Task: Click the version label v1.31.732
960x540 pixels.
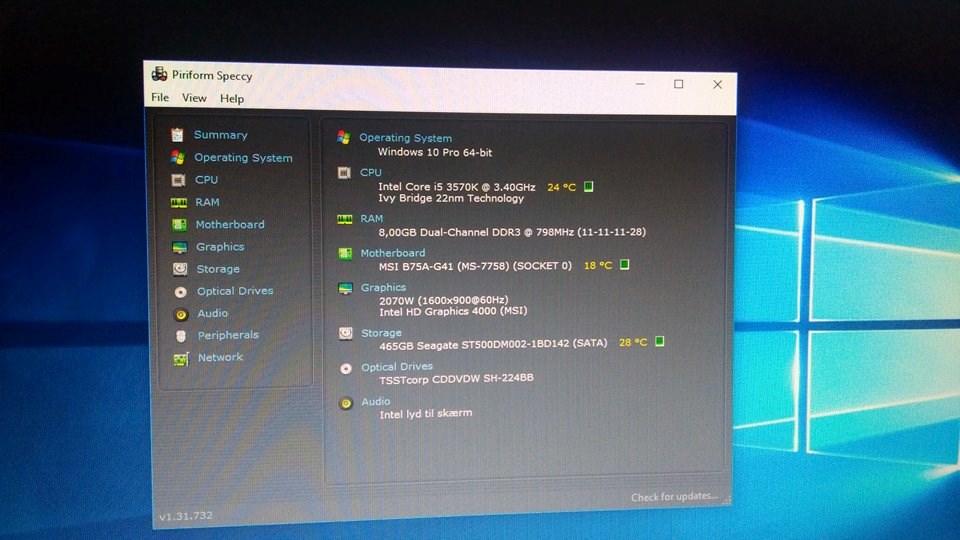Action: [x=186, y=516]
